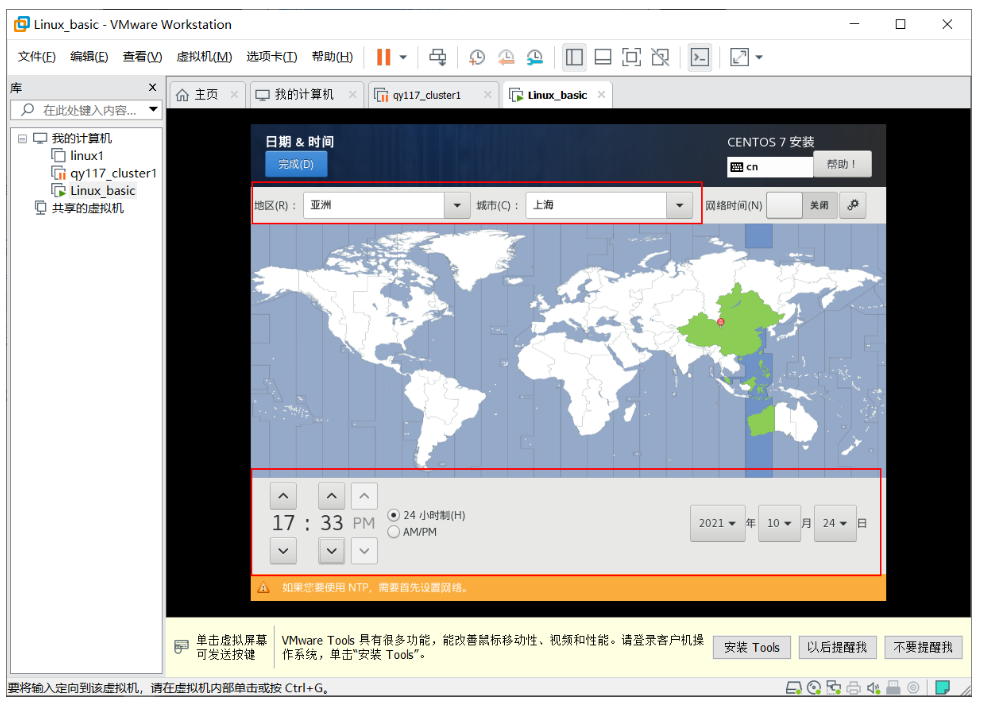Click the message log status bar icon

click(x=942, y=688)
